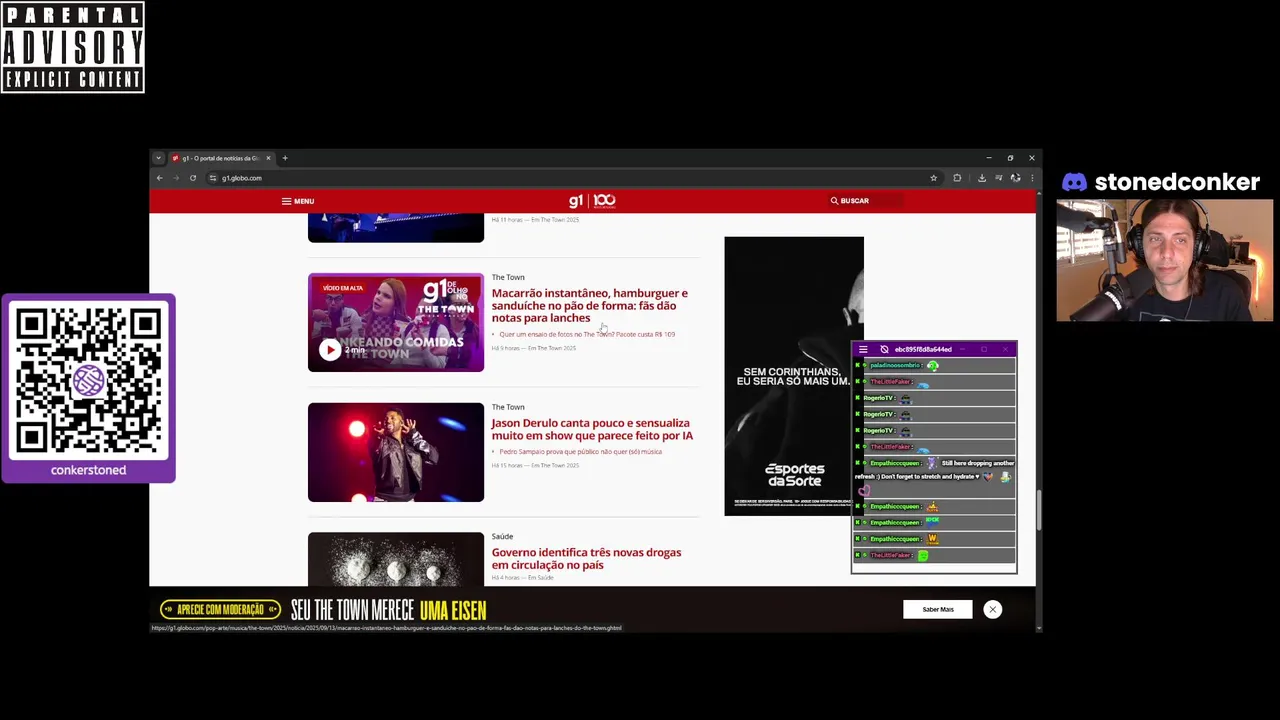Click paladinoosombrio username in chat
1280x720 pixels.
click(894, 365)
